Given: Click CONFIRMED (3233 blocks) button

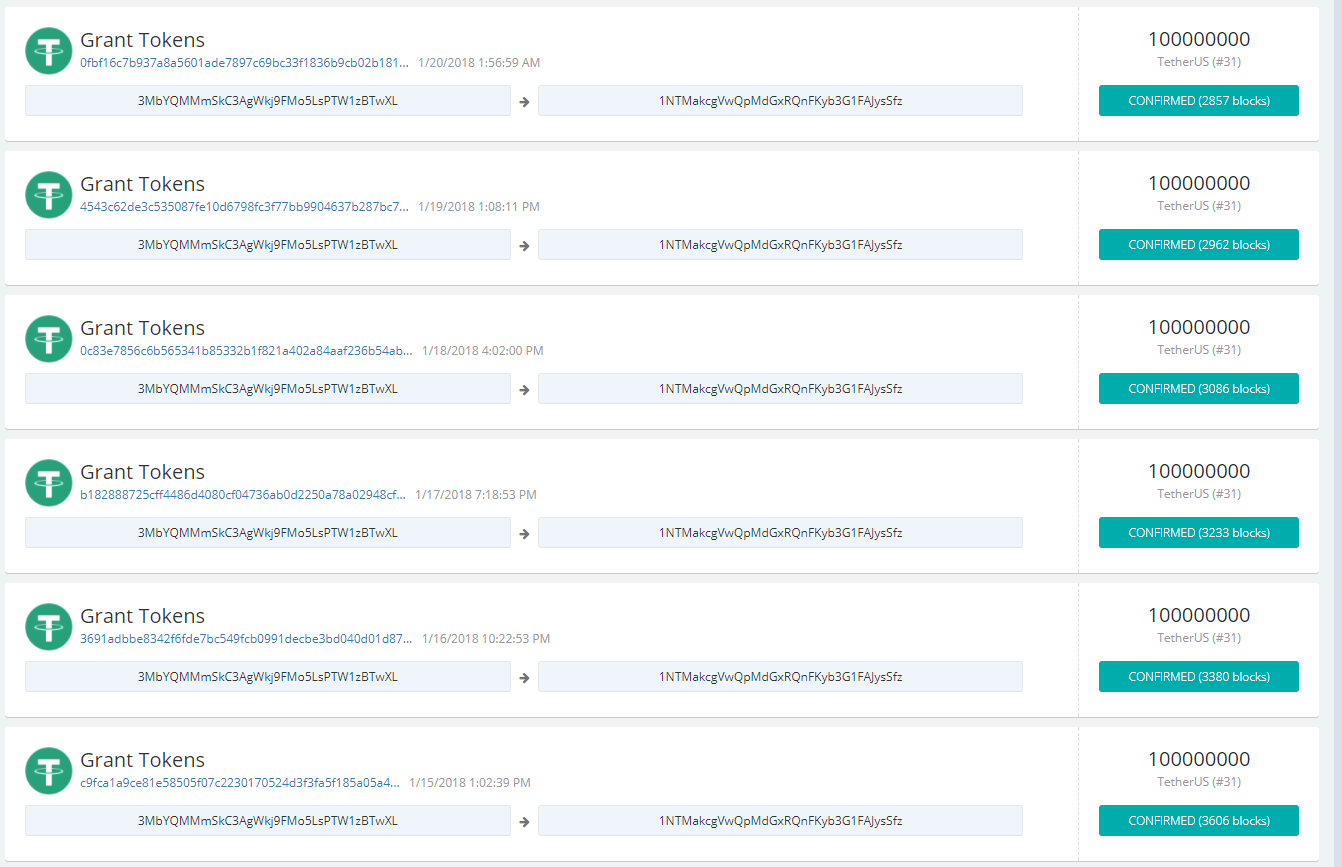Looking at the screenshot, I should [1199, 533].
